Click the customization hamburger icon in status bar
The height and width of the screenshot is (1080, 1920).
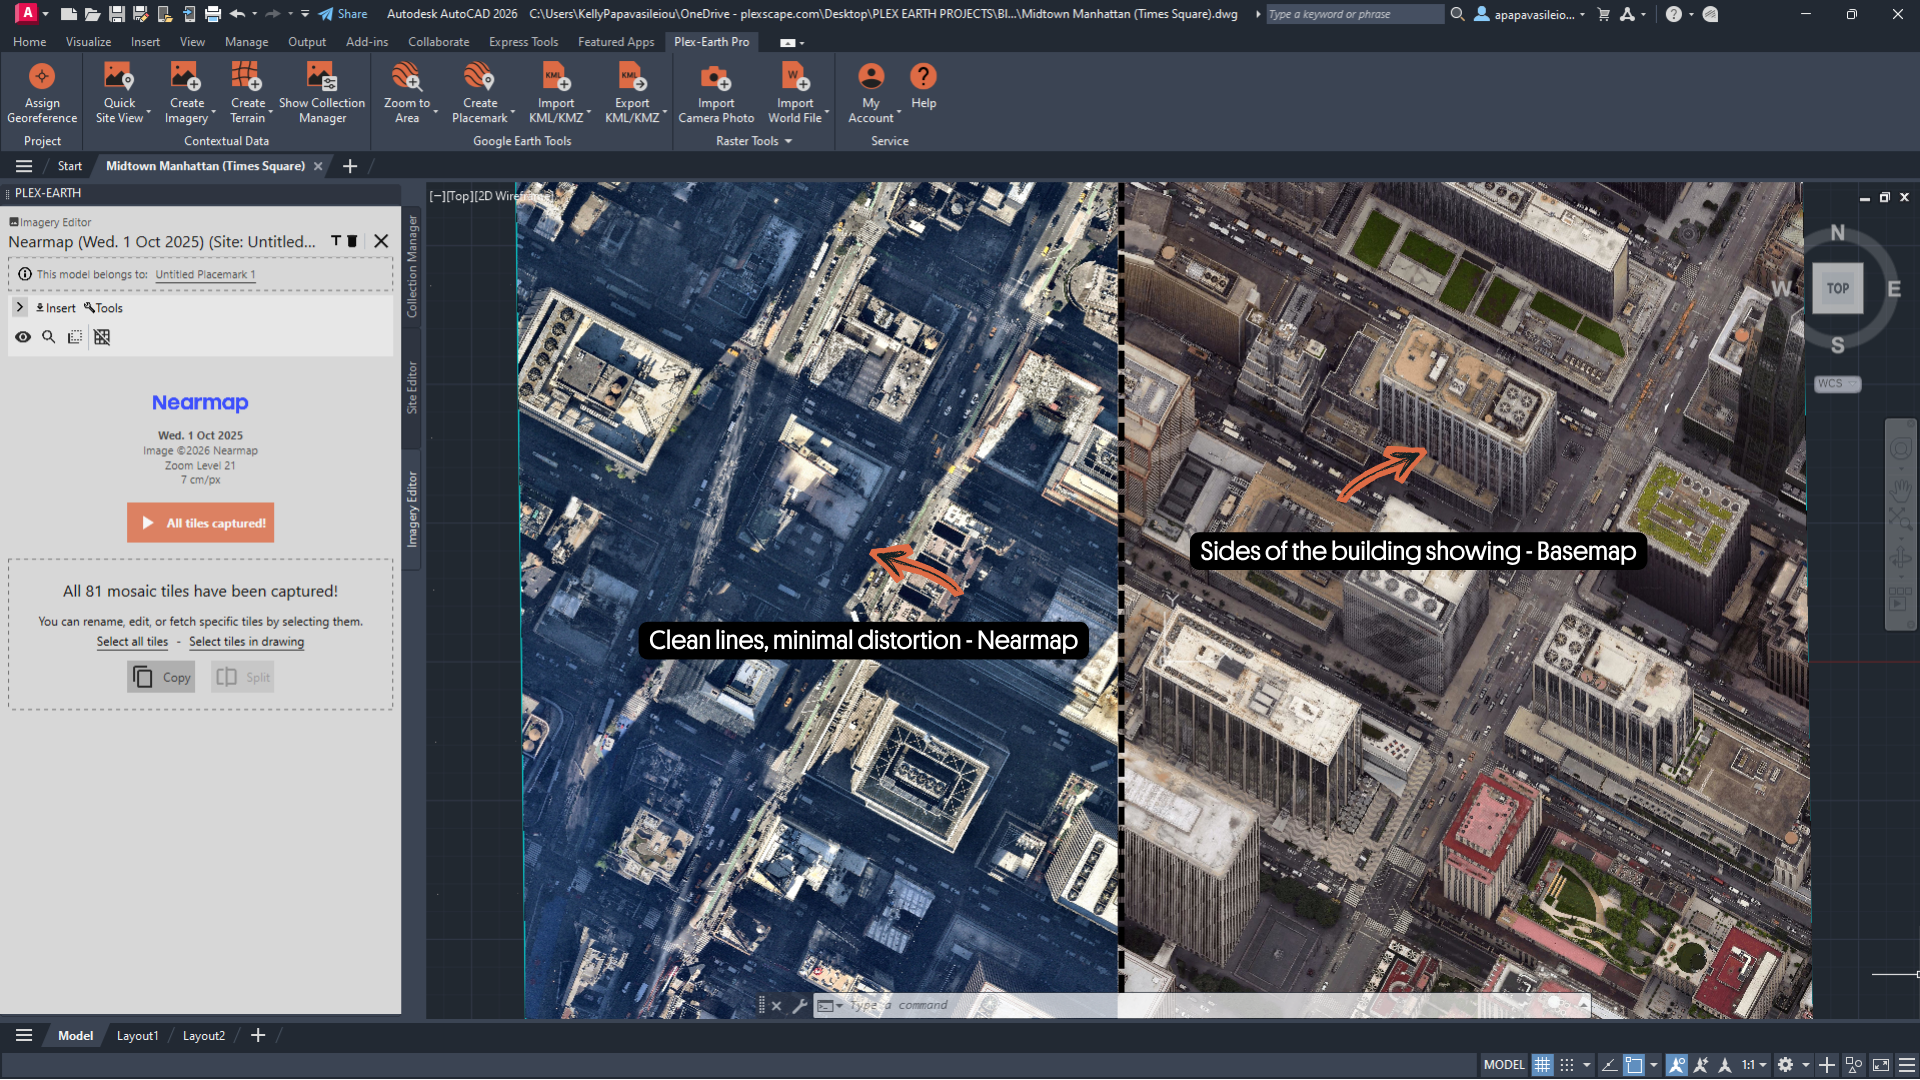click(x=1907, y=1065)
